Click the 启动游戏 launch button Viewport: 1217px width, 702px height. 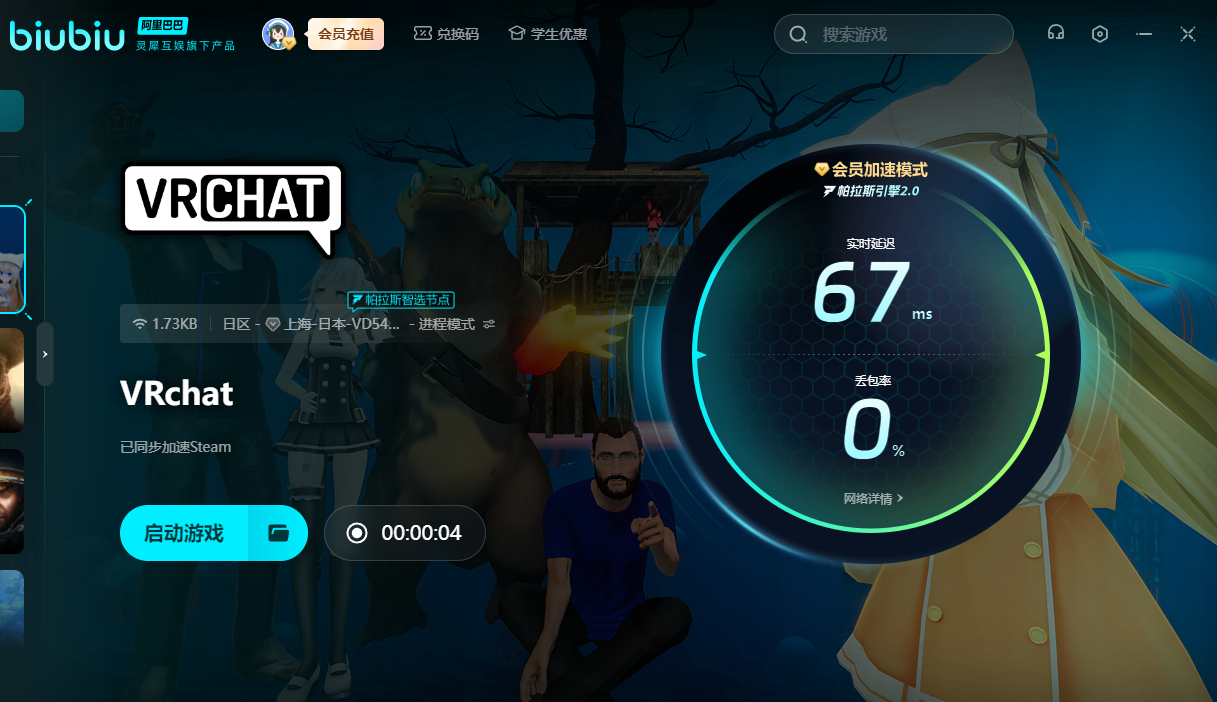coord(184,533)
